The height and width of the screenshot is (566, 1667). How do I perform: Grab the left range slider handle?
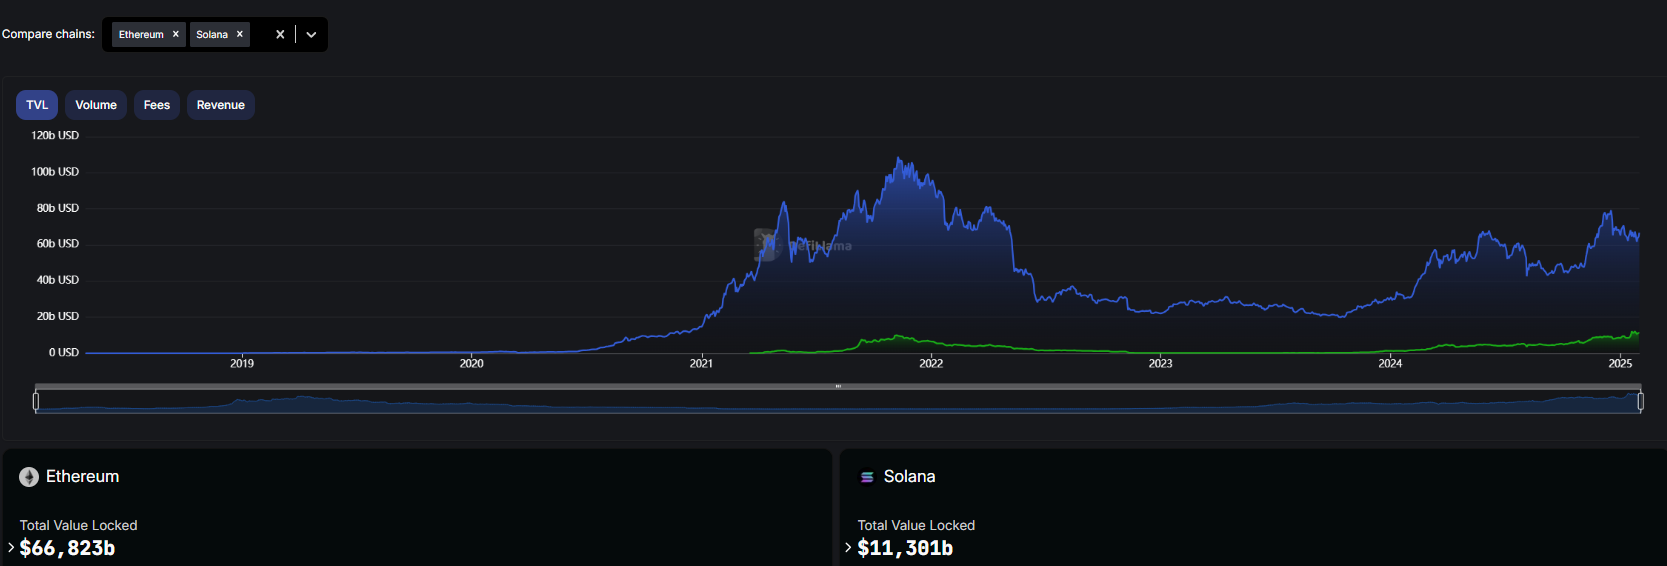pos(36,401)
